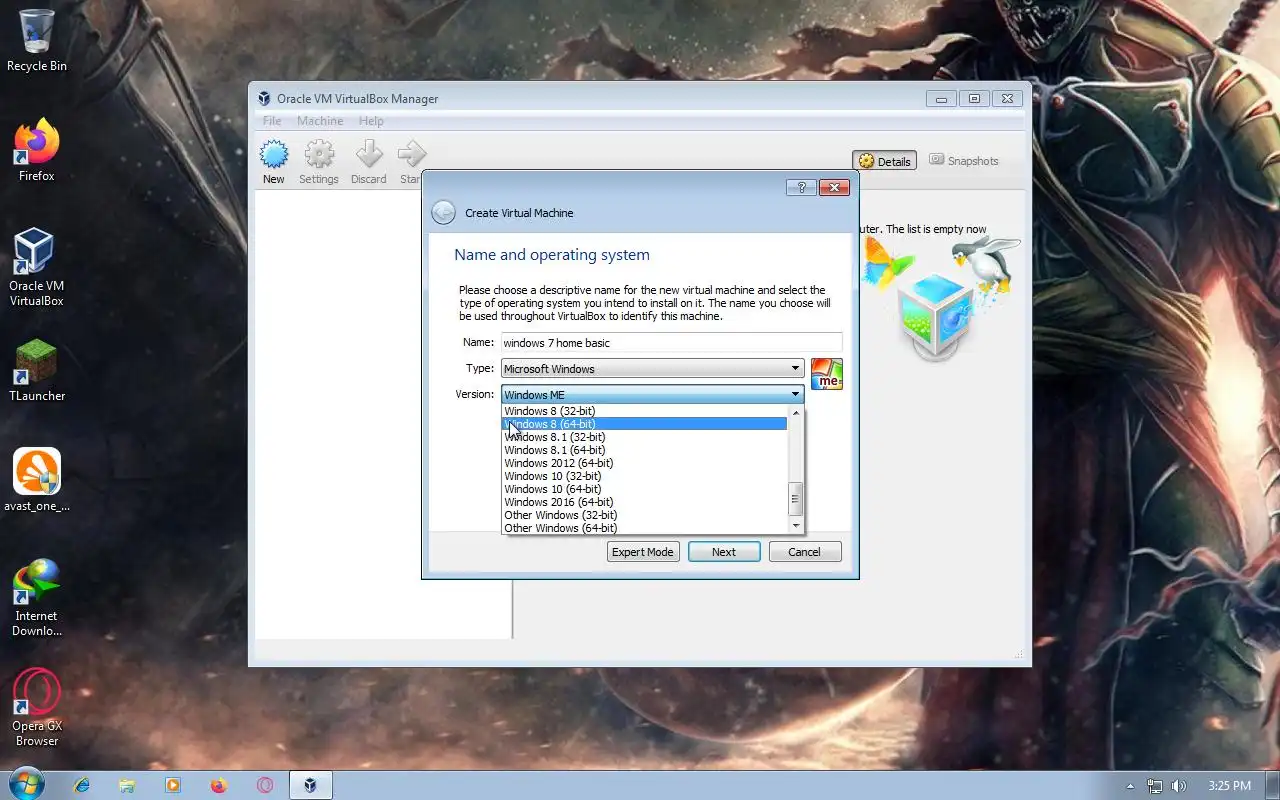The image size is (1280, 800).
Task: Click the Next button
Action: point(724,552)
